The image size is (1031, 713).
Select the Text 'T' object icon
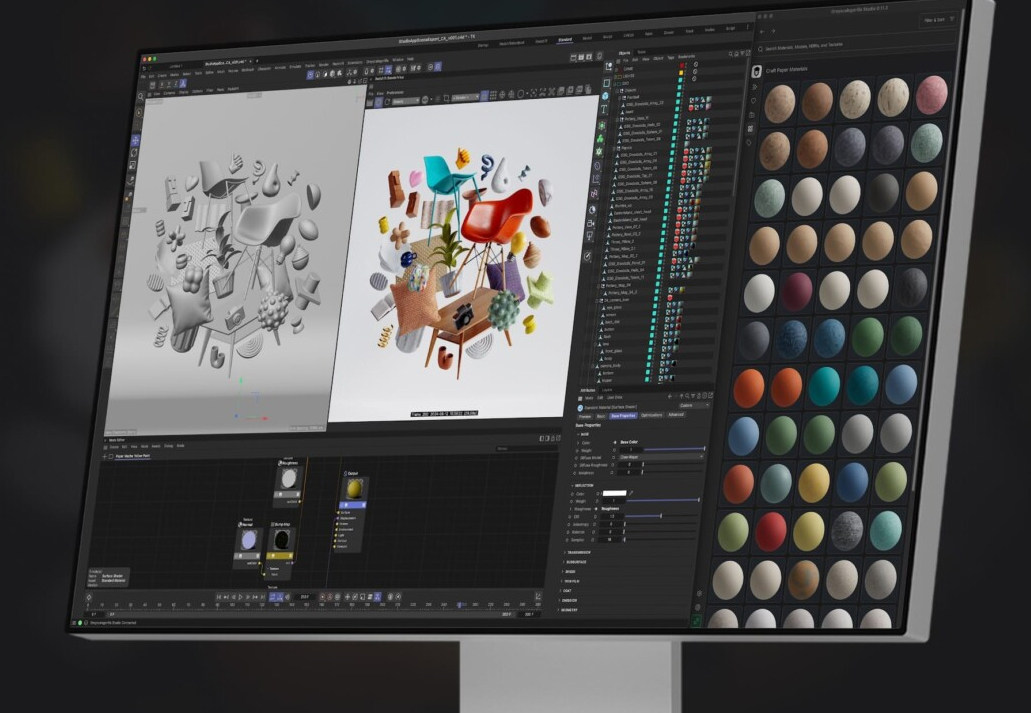[x=604, y=110]
